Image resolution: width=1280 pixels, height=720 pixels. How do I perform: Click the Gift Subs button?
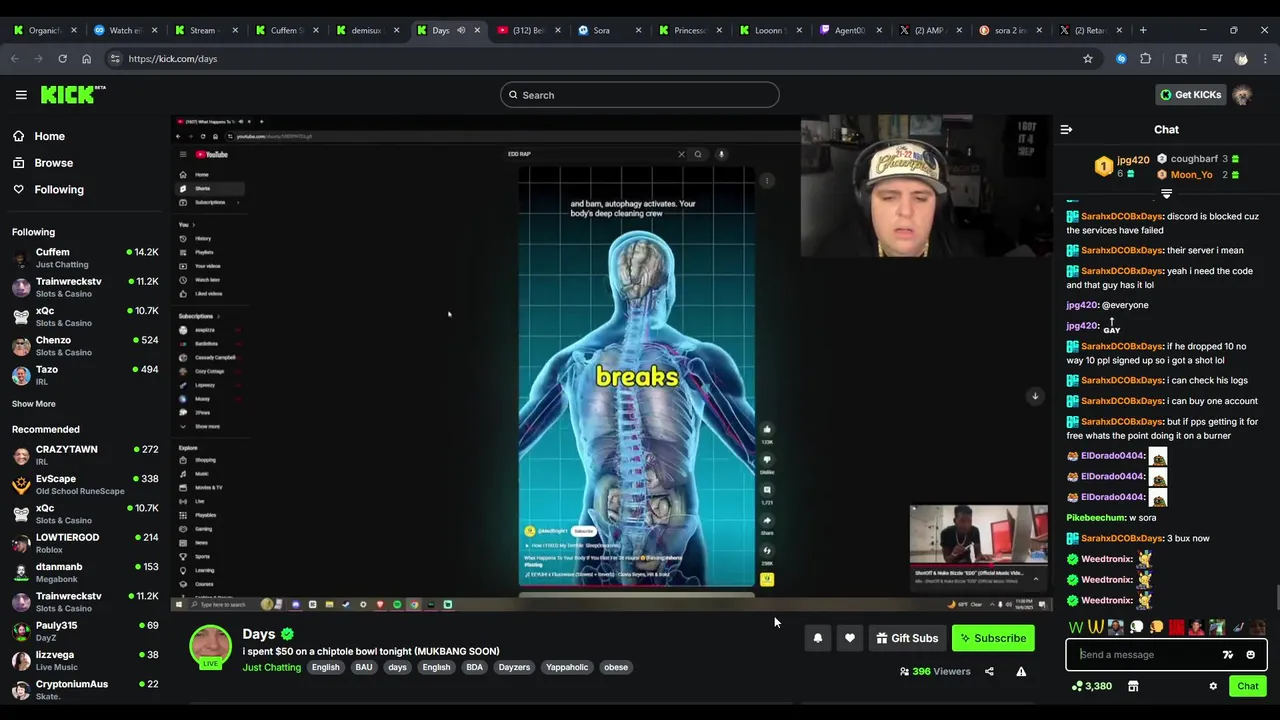[x=907, y=638]
